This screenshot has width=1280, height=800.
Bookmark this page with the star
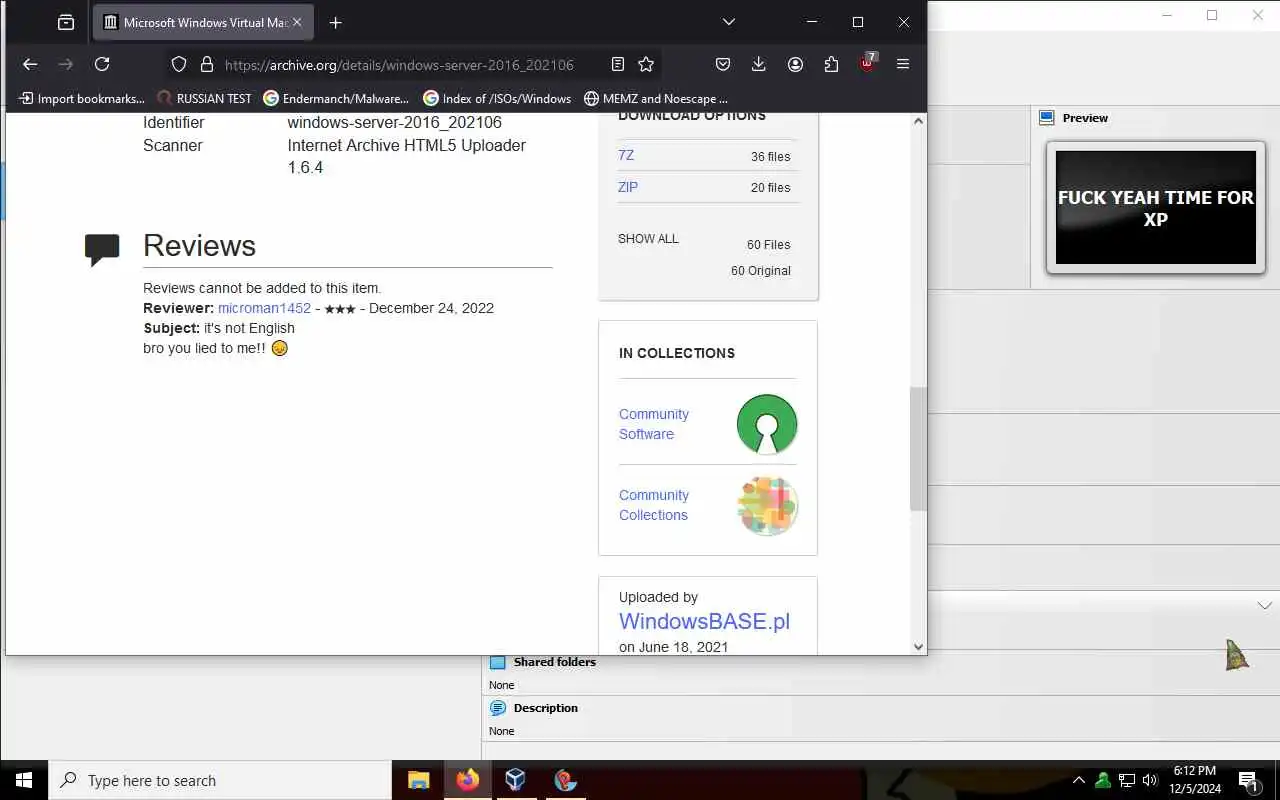point(646,64)
